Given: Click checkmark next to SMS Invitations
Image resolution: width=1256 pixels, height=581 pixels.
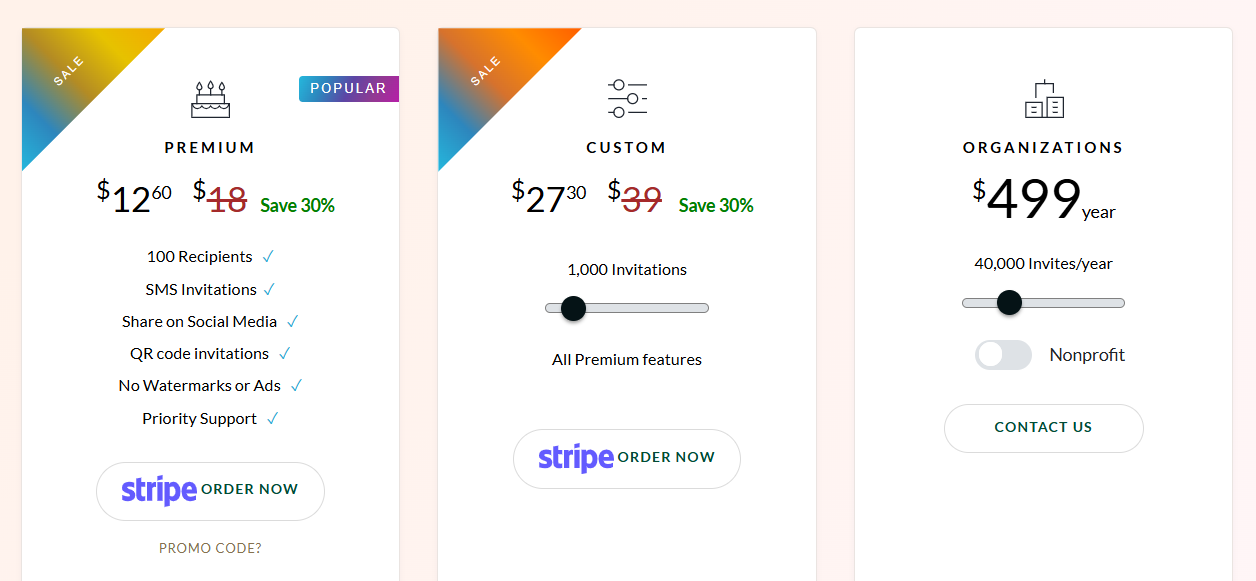Looking at the screenshot, I should pos(269,290).
